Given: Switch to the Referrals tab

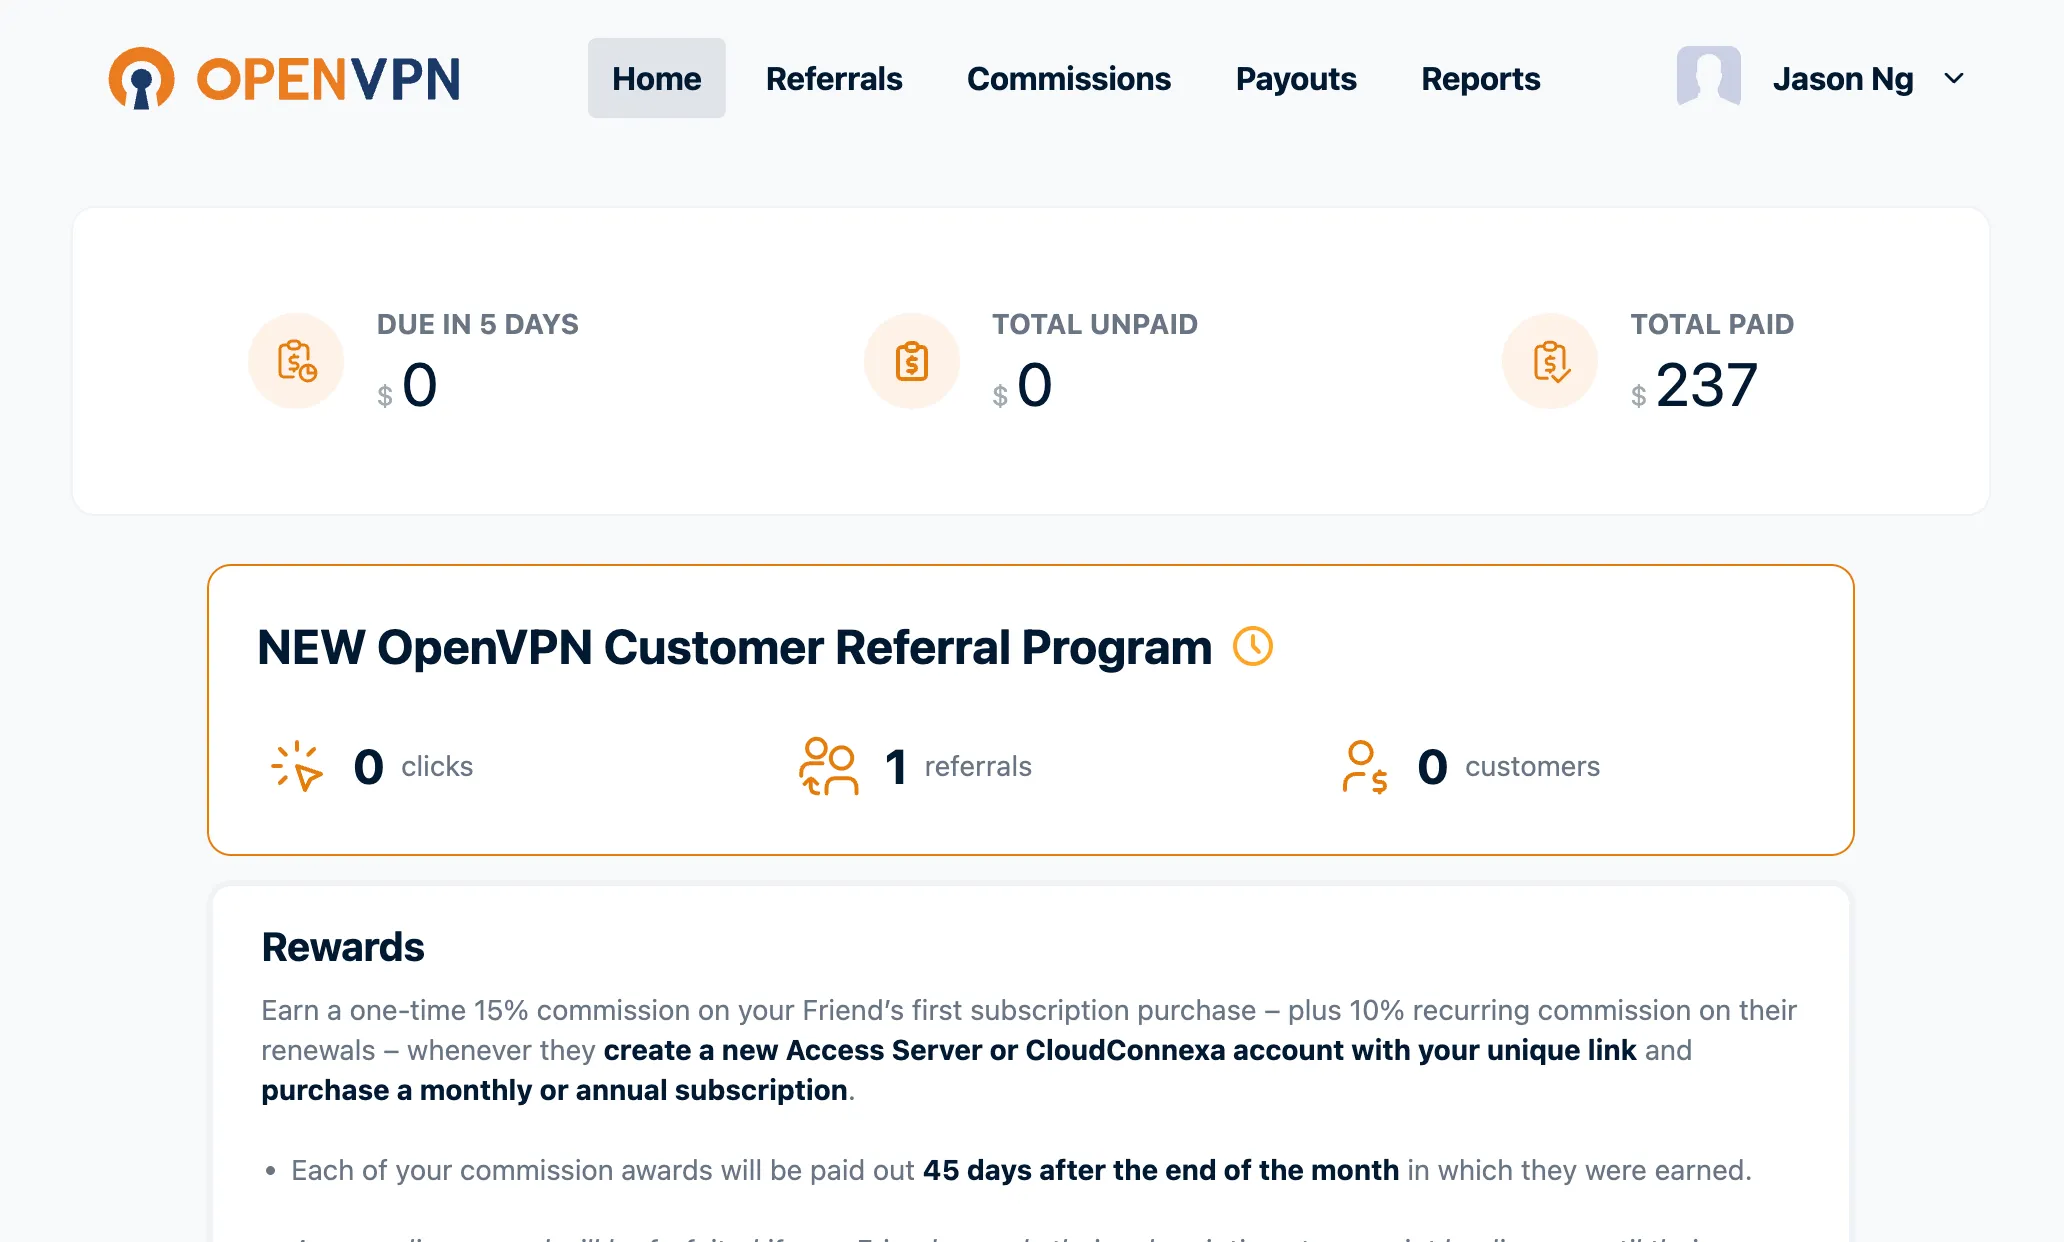Looking at the screenshot, I should pos(834,78).
